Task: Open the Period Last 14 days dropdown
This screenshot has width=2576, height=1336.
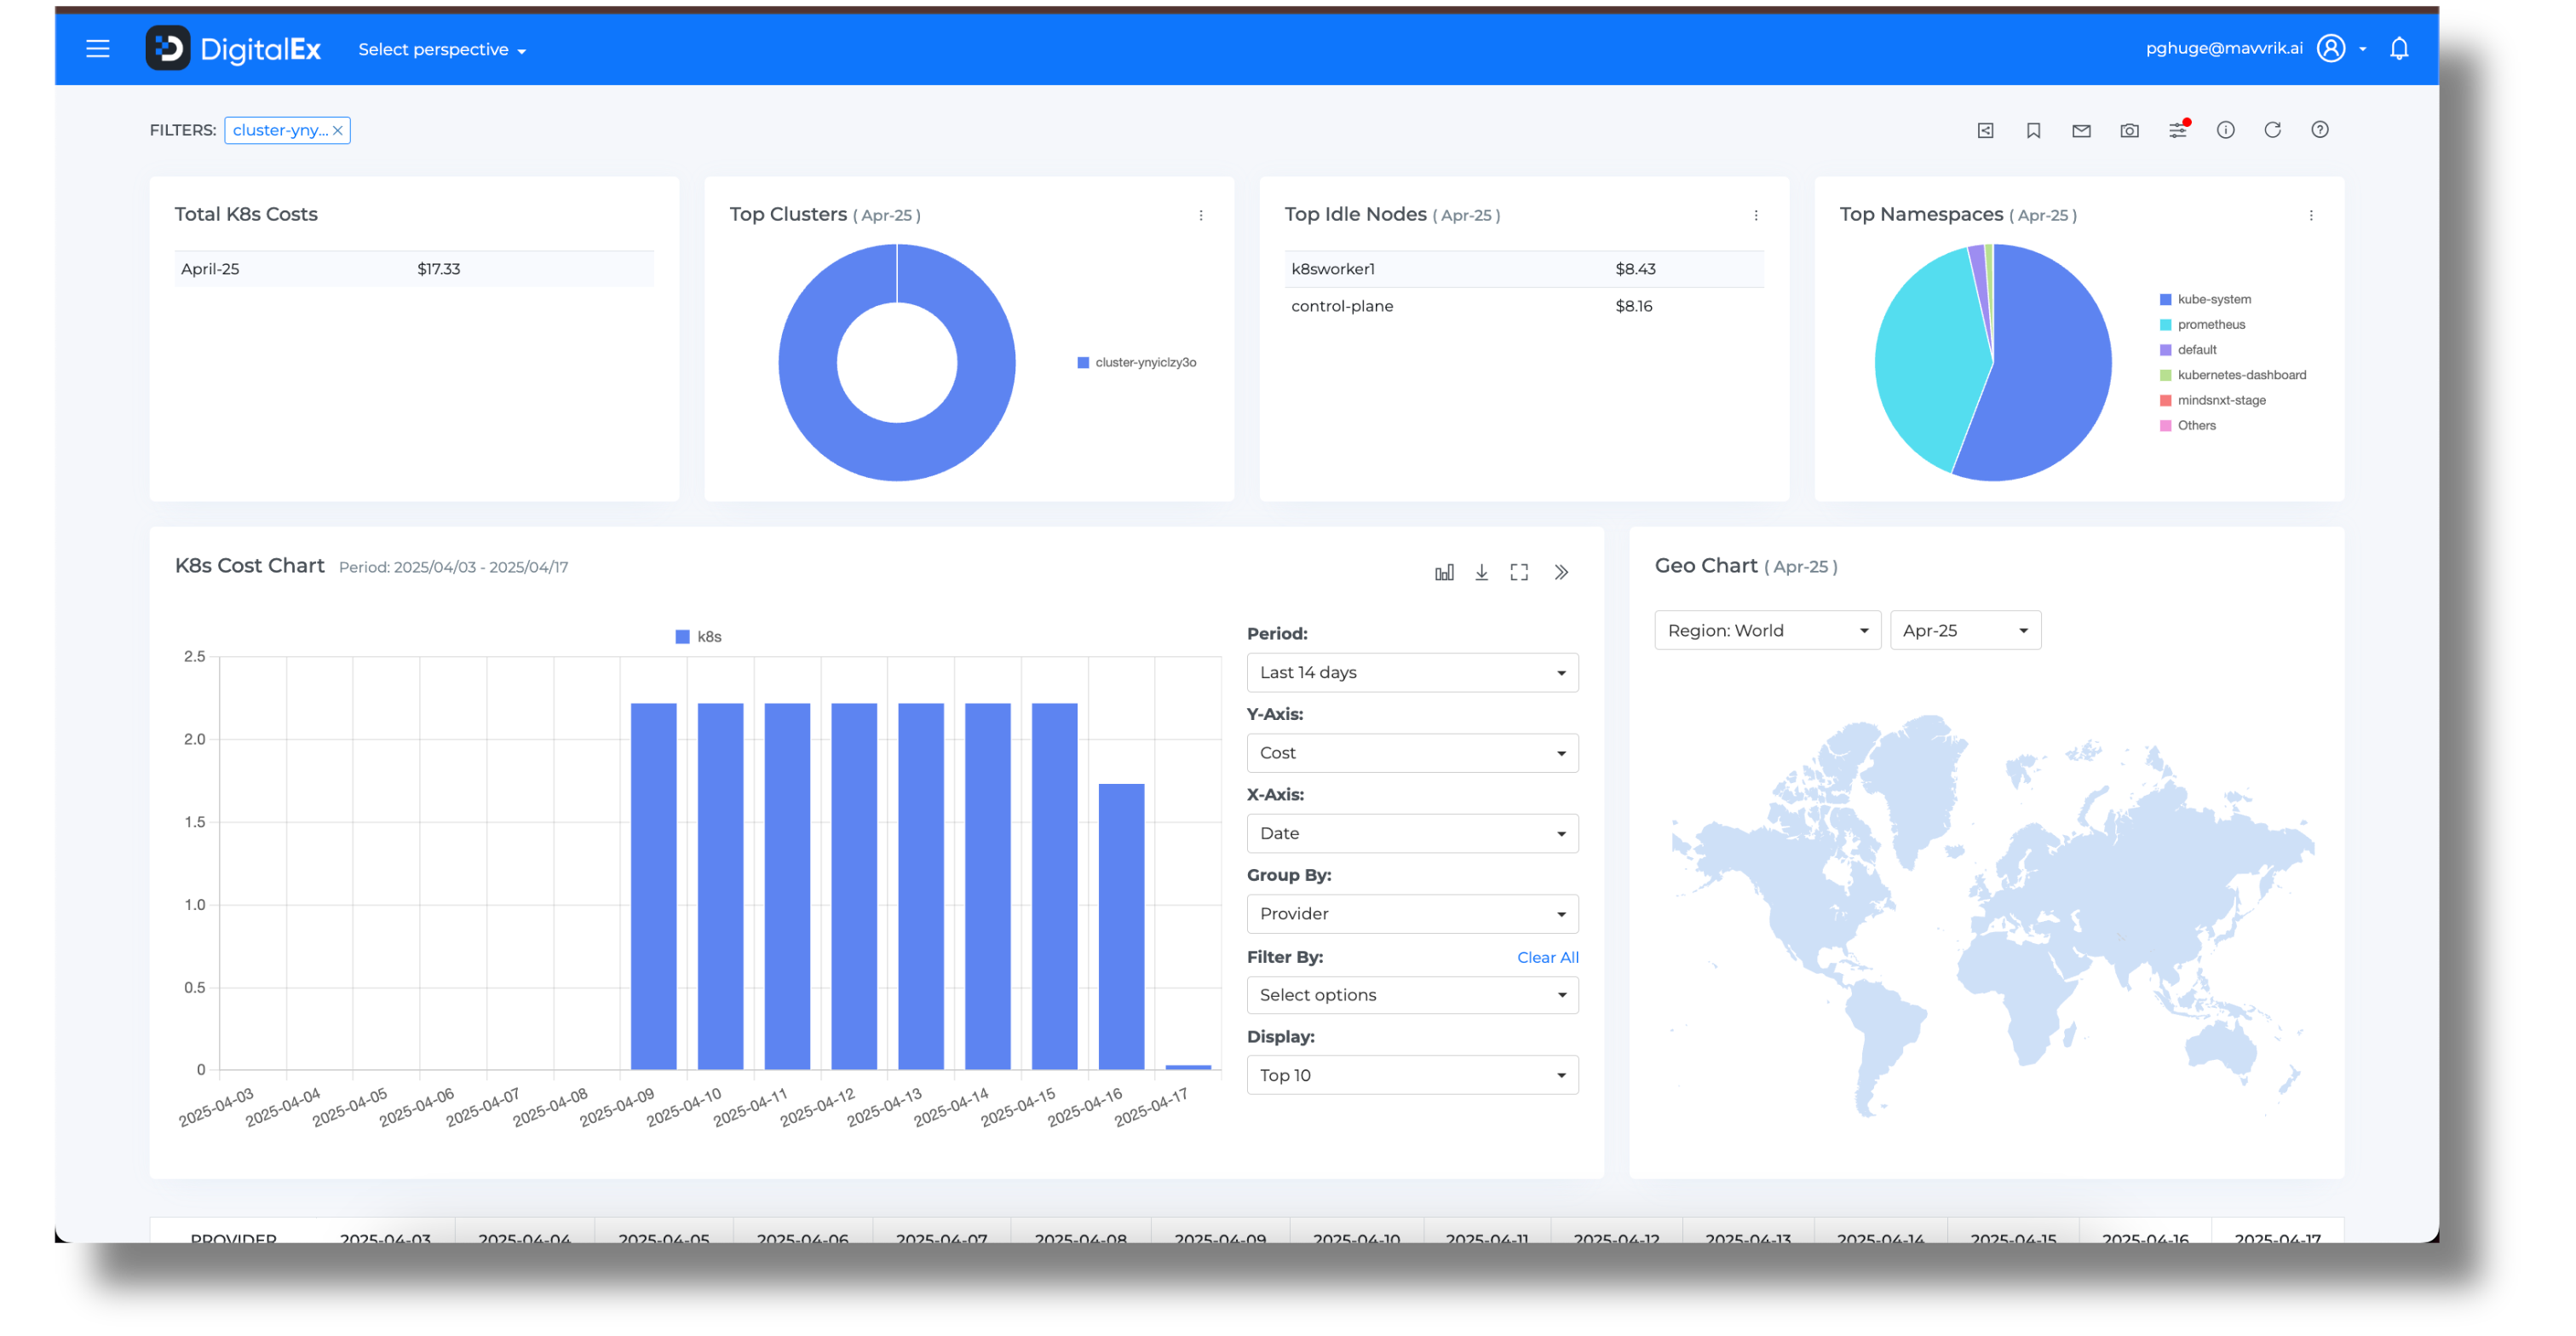Action: 1411,672
